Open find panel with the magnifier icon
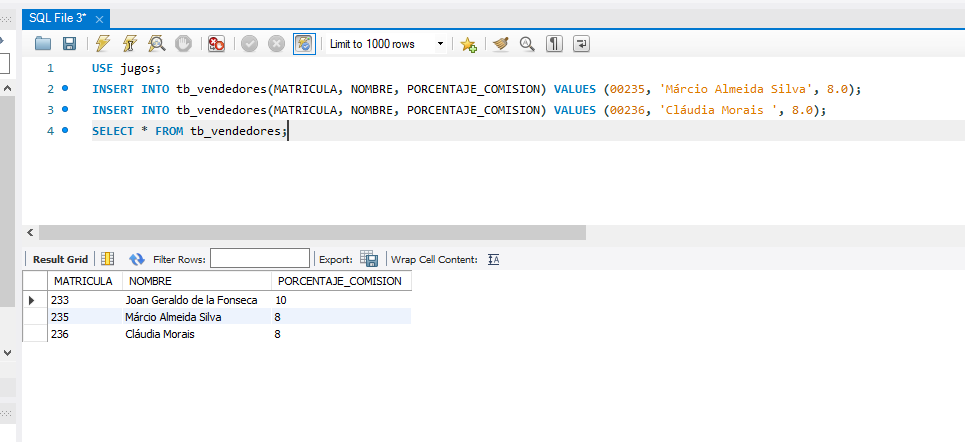 click(527, 44)
